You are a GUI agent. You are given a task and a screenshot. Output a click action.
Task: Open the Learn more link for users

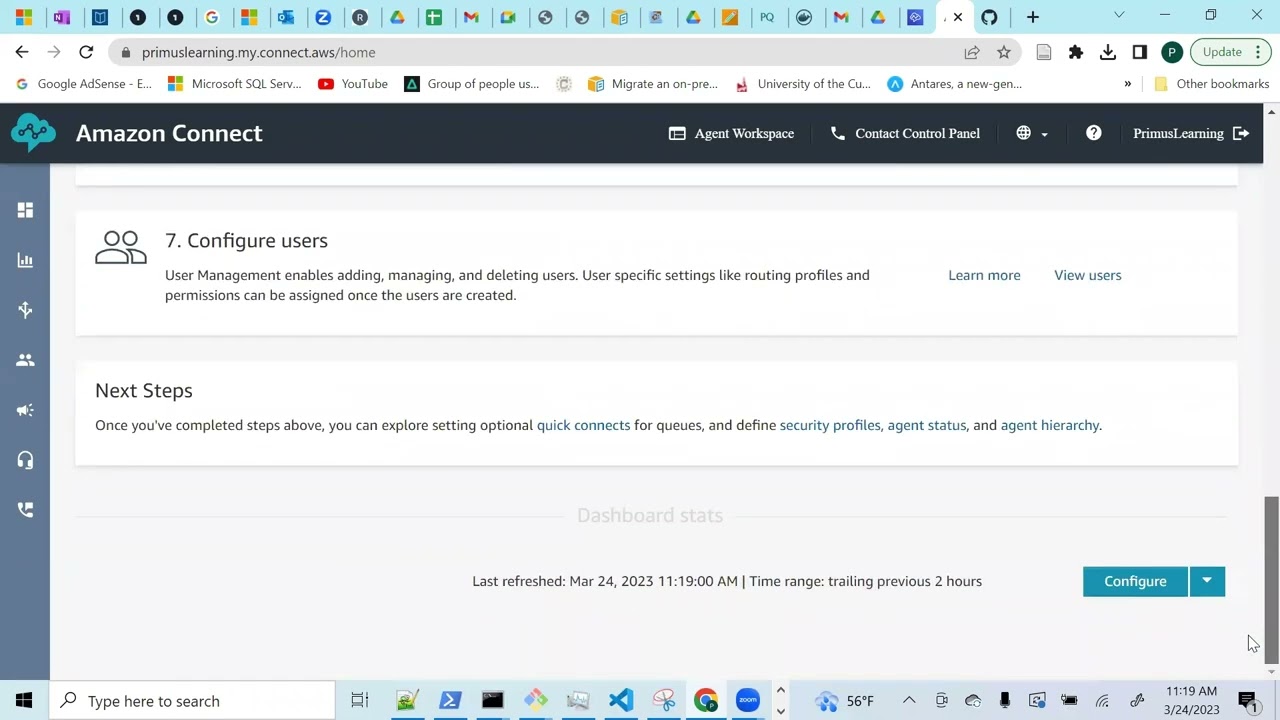coord(984,275)
